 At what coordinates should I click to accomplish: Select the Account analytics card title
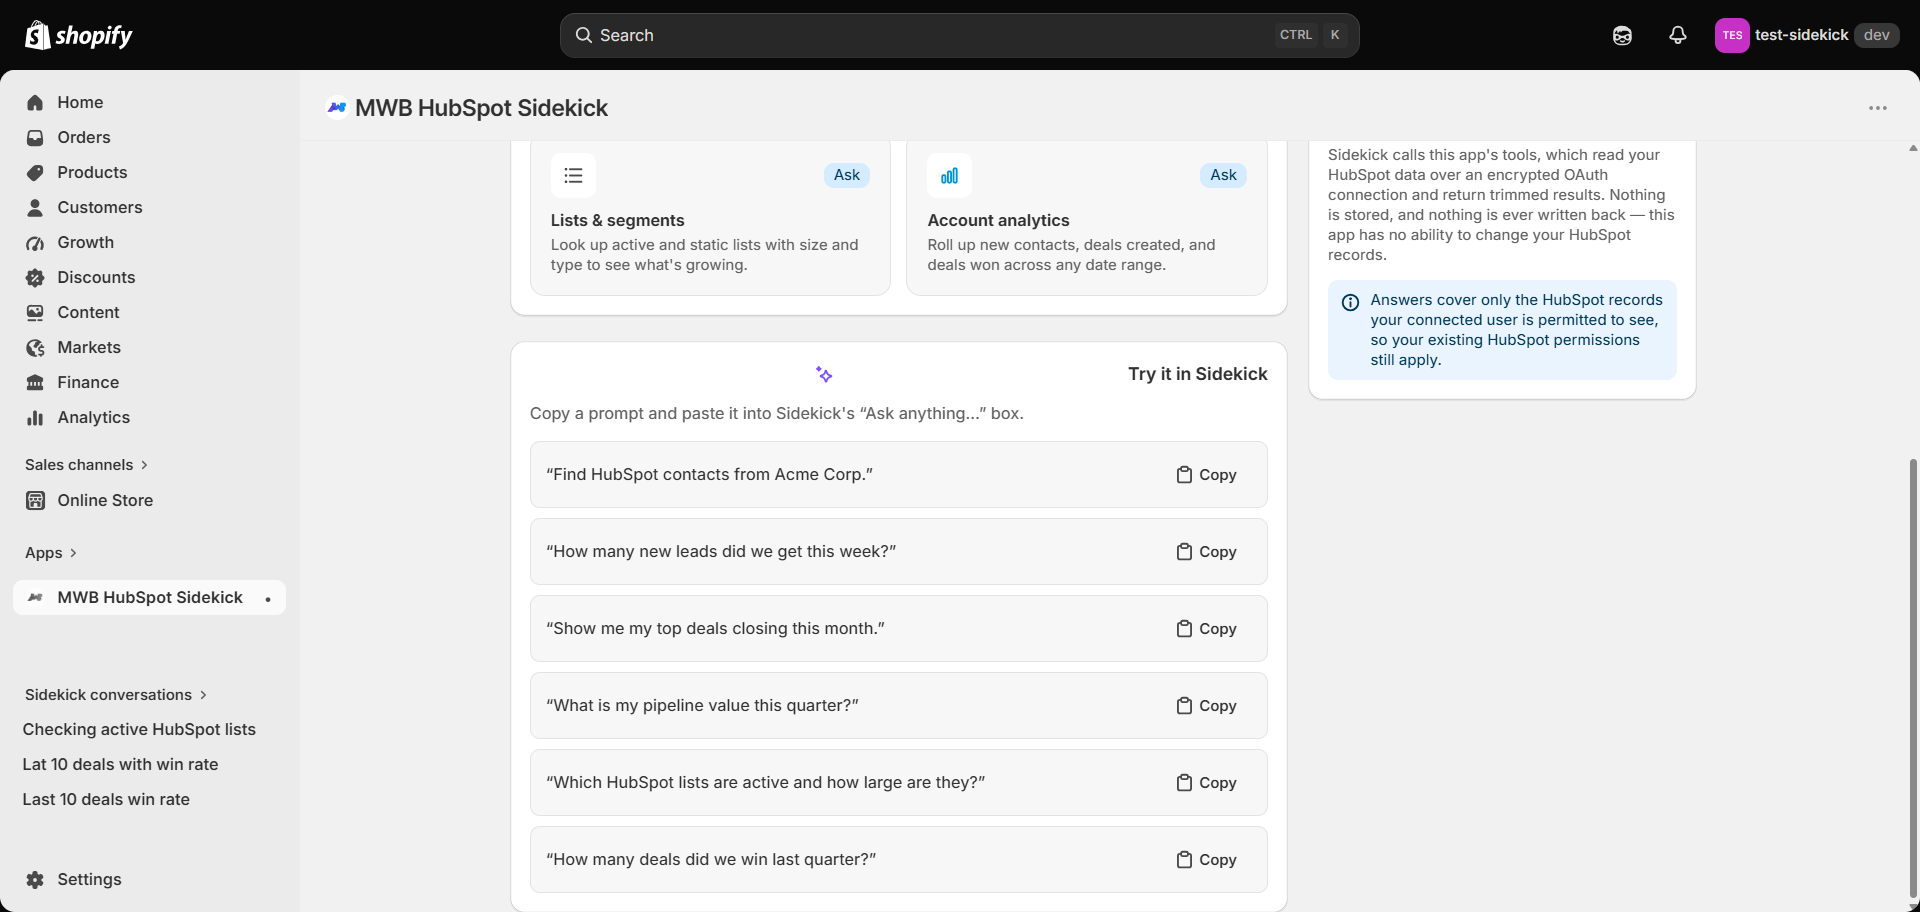[x=998, y=221]
